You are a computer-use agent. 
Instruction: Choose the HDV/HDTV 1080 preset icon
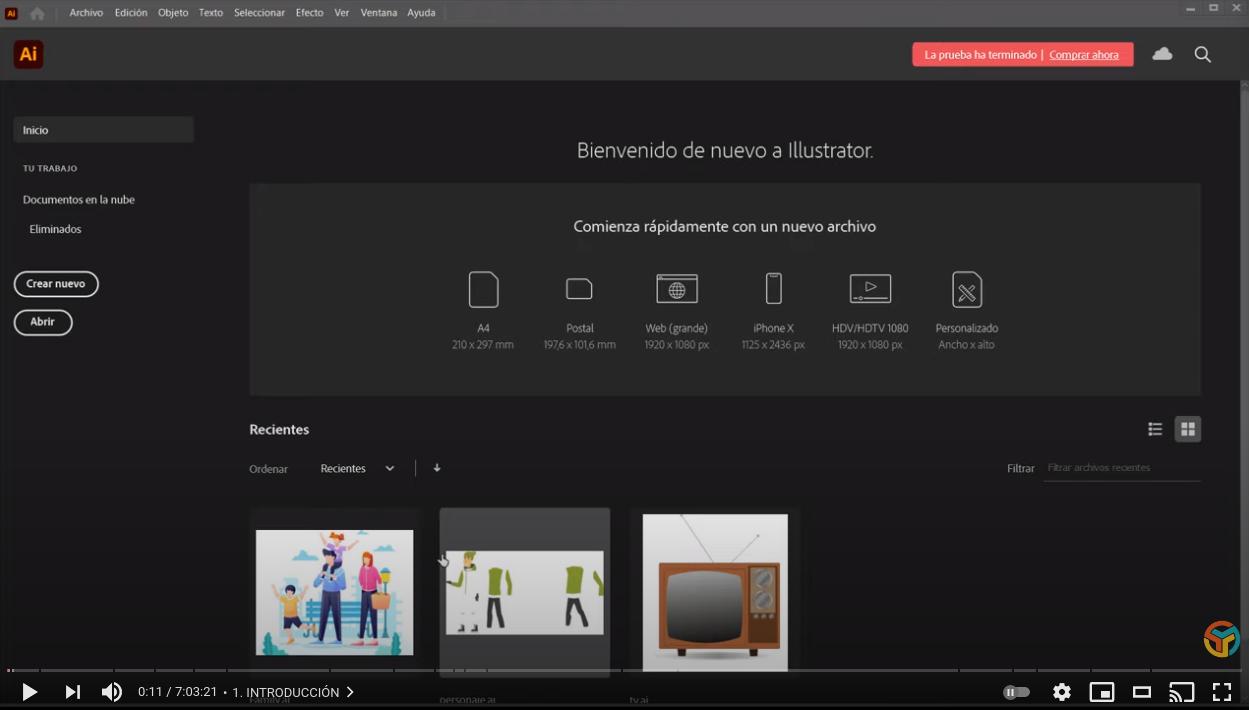870,288
